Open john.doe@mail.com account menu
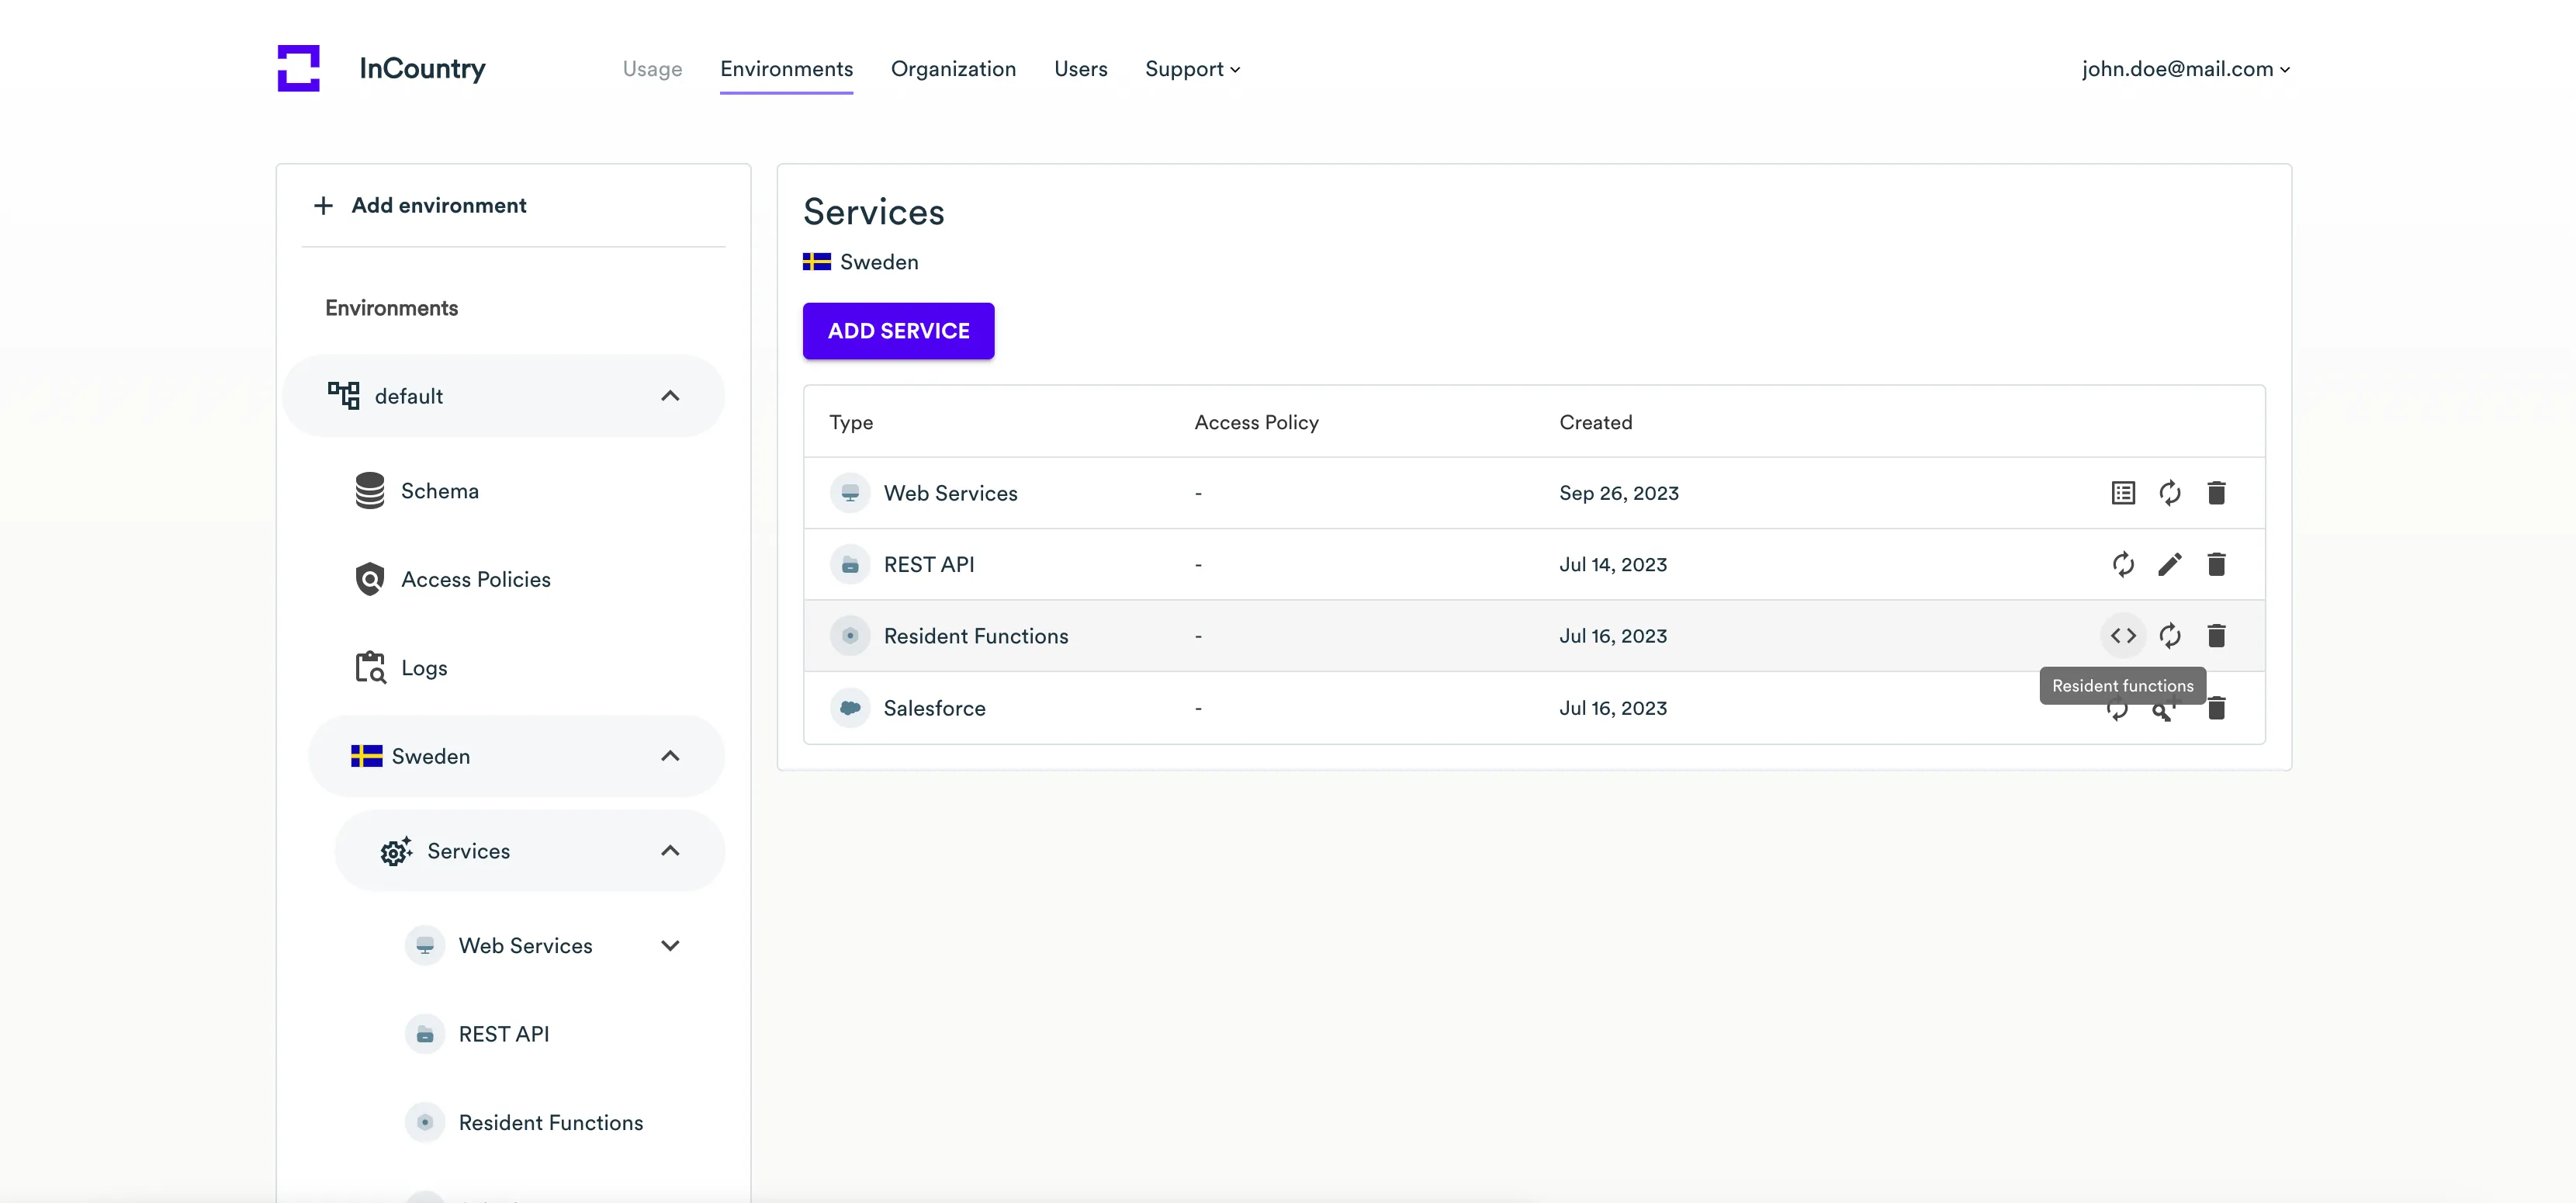The width and height of the screenshot is (2576, 1203). tap(2185, 69)
